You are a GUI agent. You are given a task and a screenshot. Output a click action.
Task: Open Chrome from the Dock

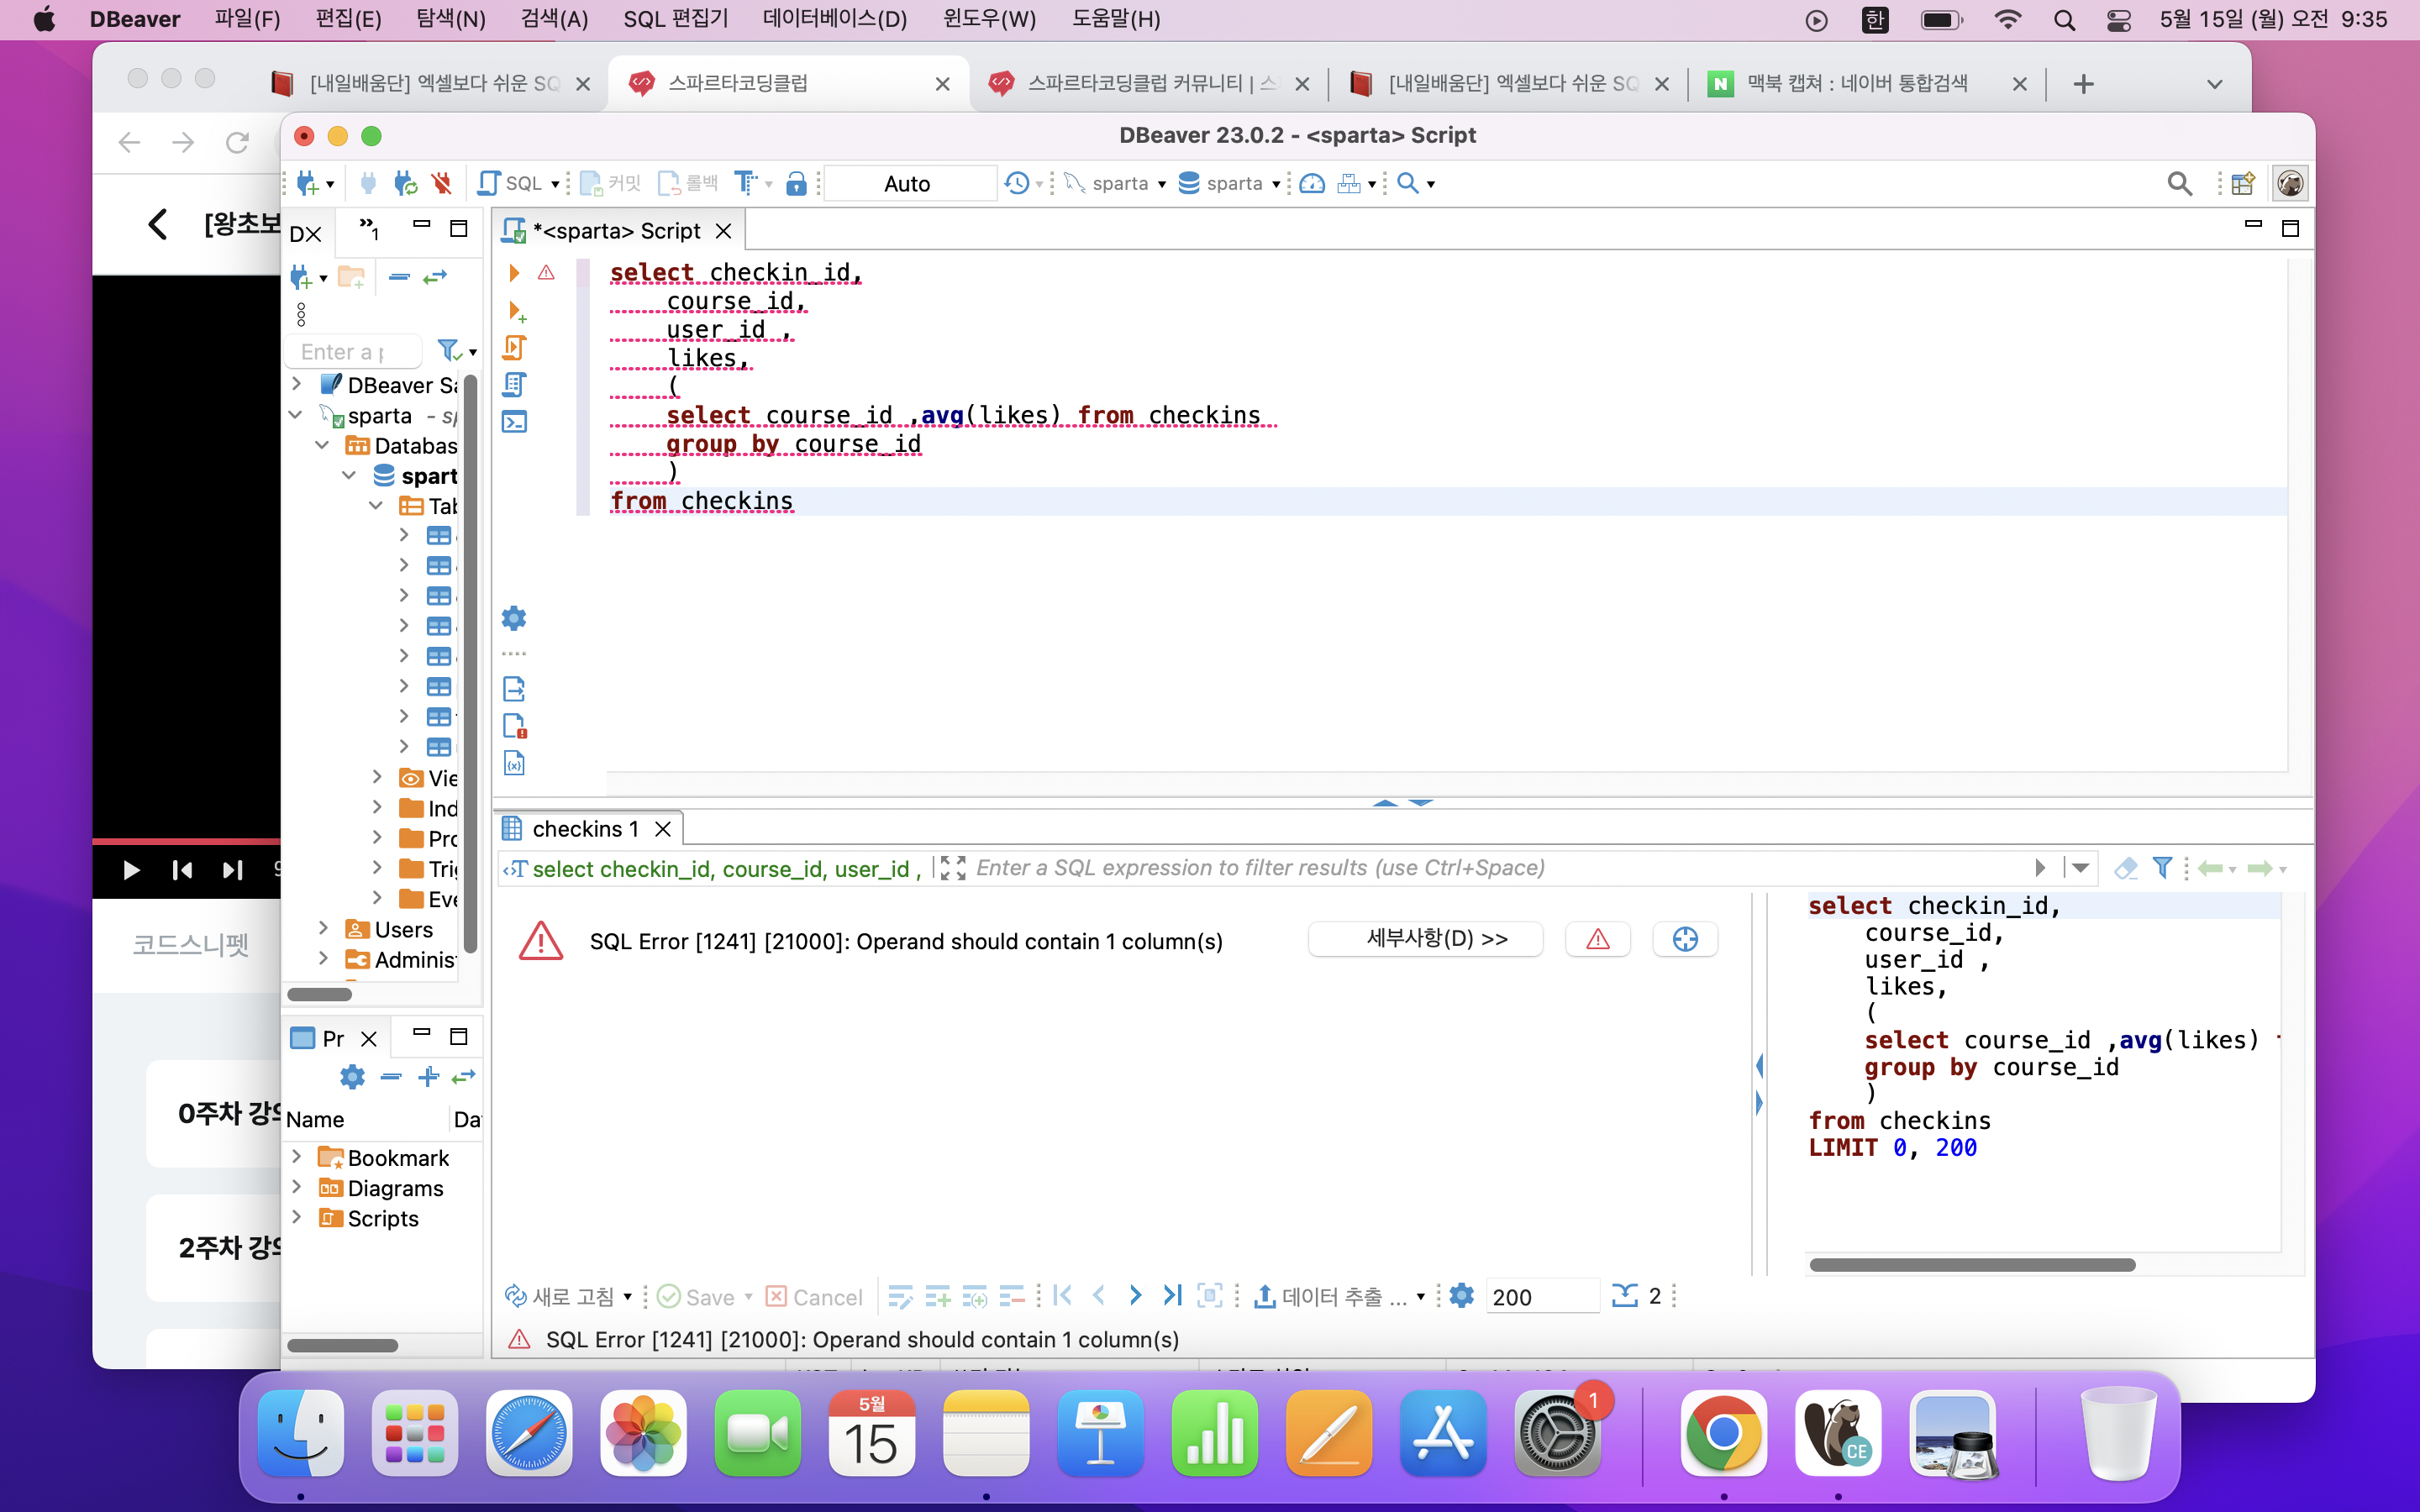[1723, 1433]
